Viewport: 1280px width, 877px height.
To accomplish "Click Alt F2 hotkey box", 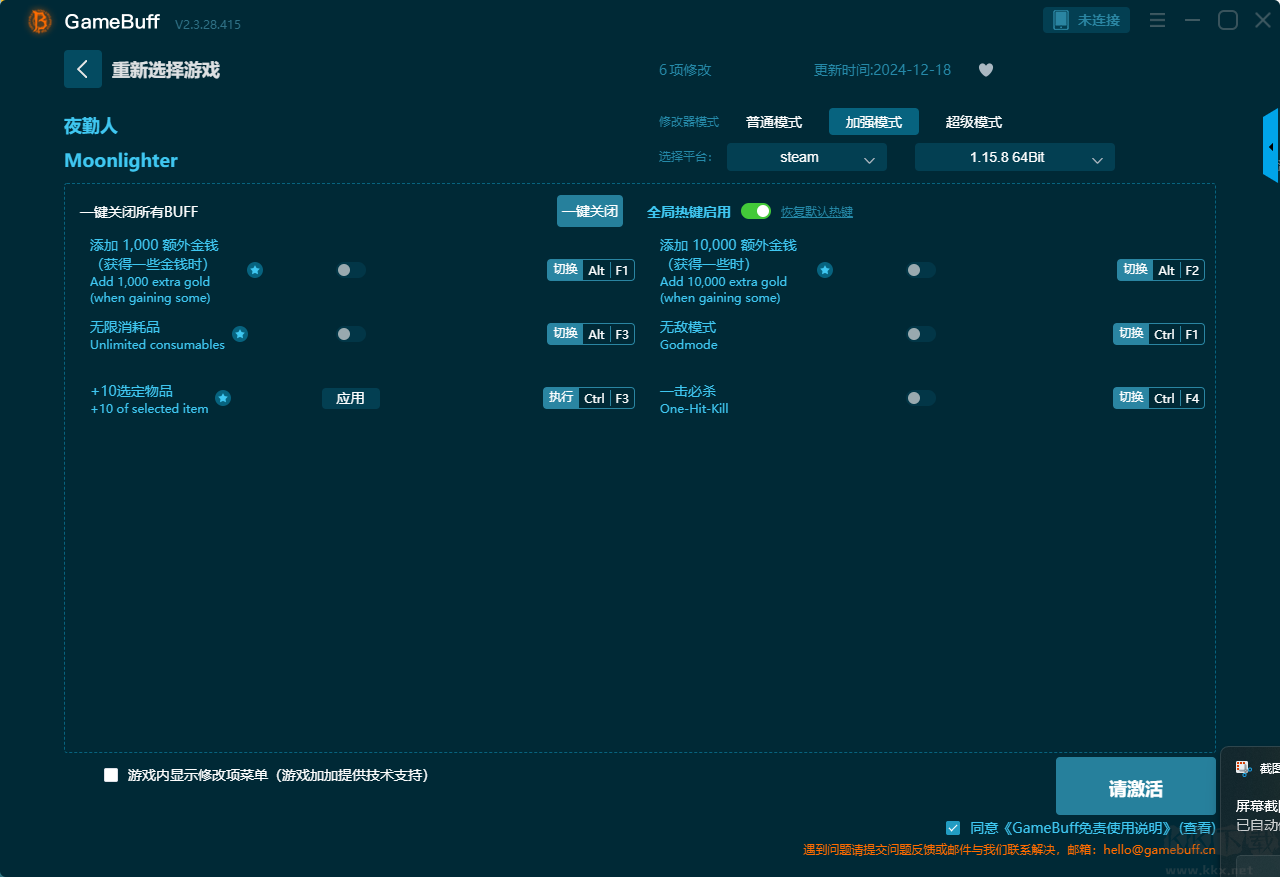I will (1161, 270).
